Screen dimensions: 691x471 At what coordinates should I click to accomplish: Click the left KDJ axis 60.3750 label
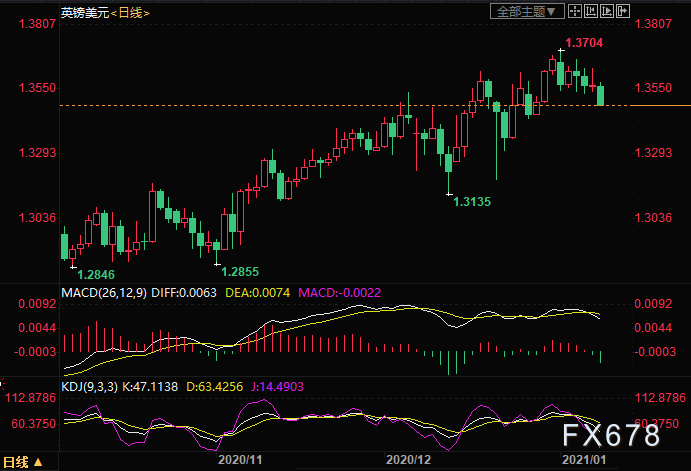point(34,423)
